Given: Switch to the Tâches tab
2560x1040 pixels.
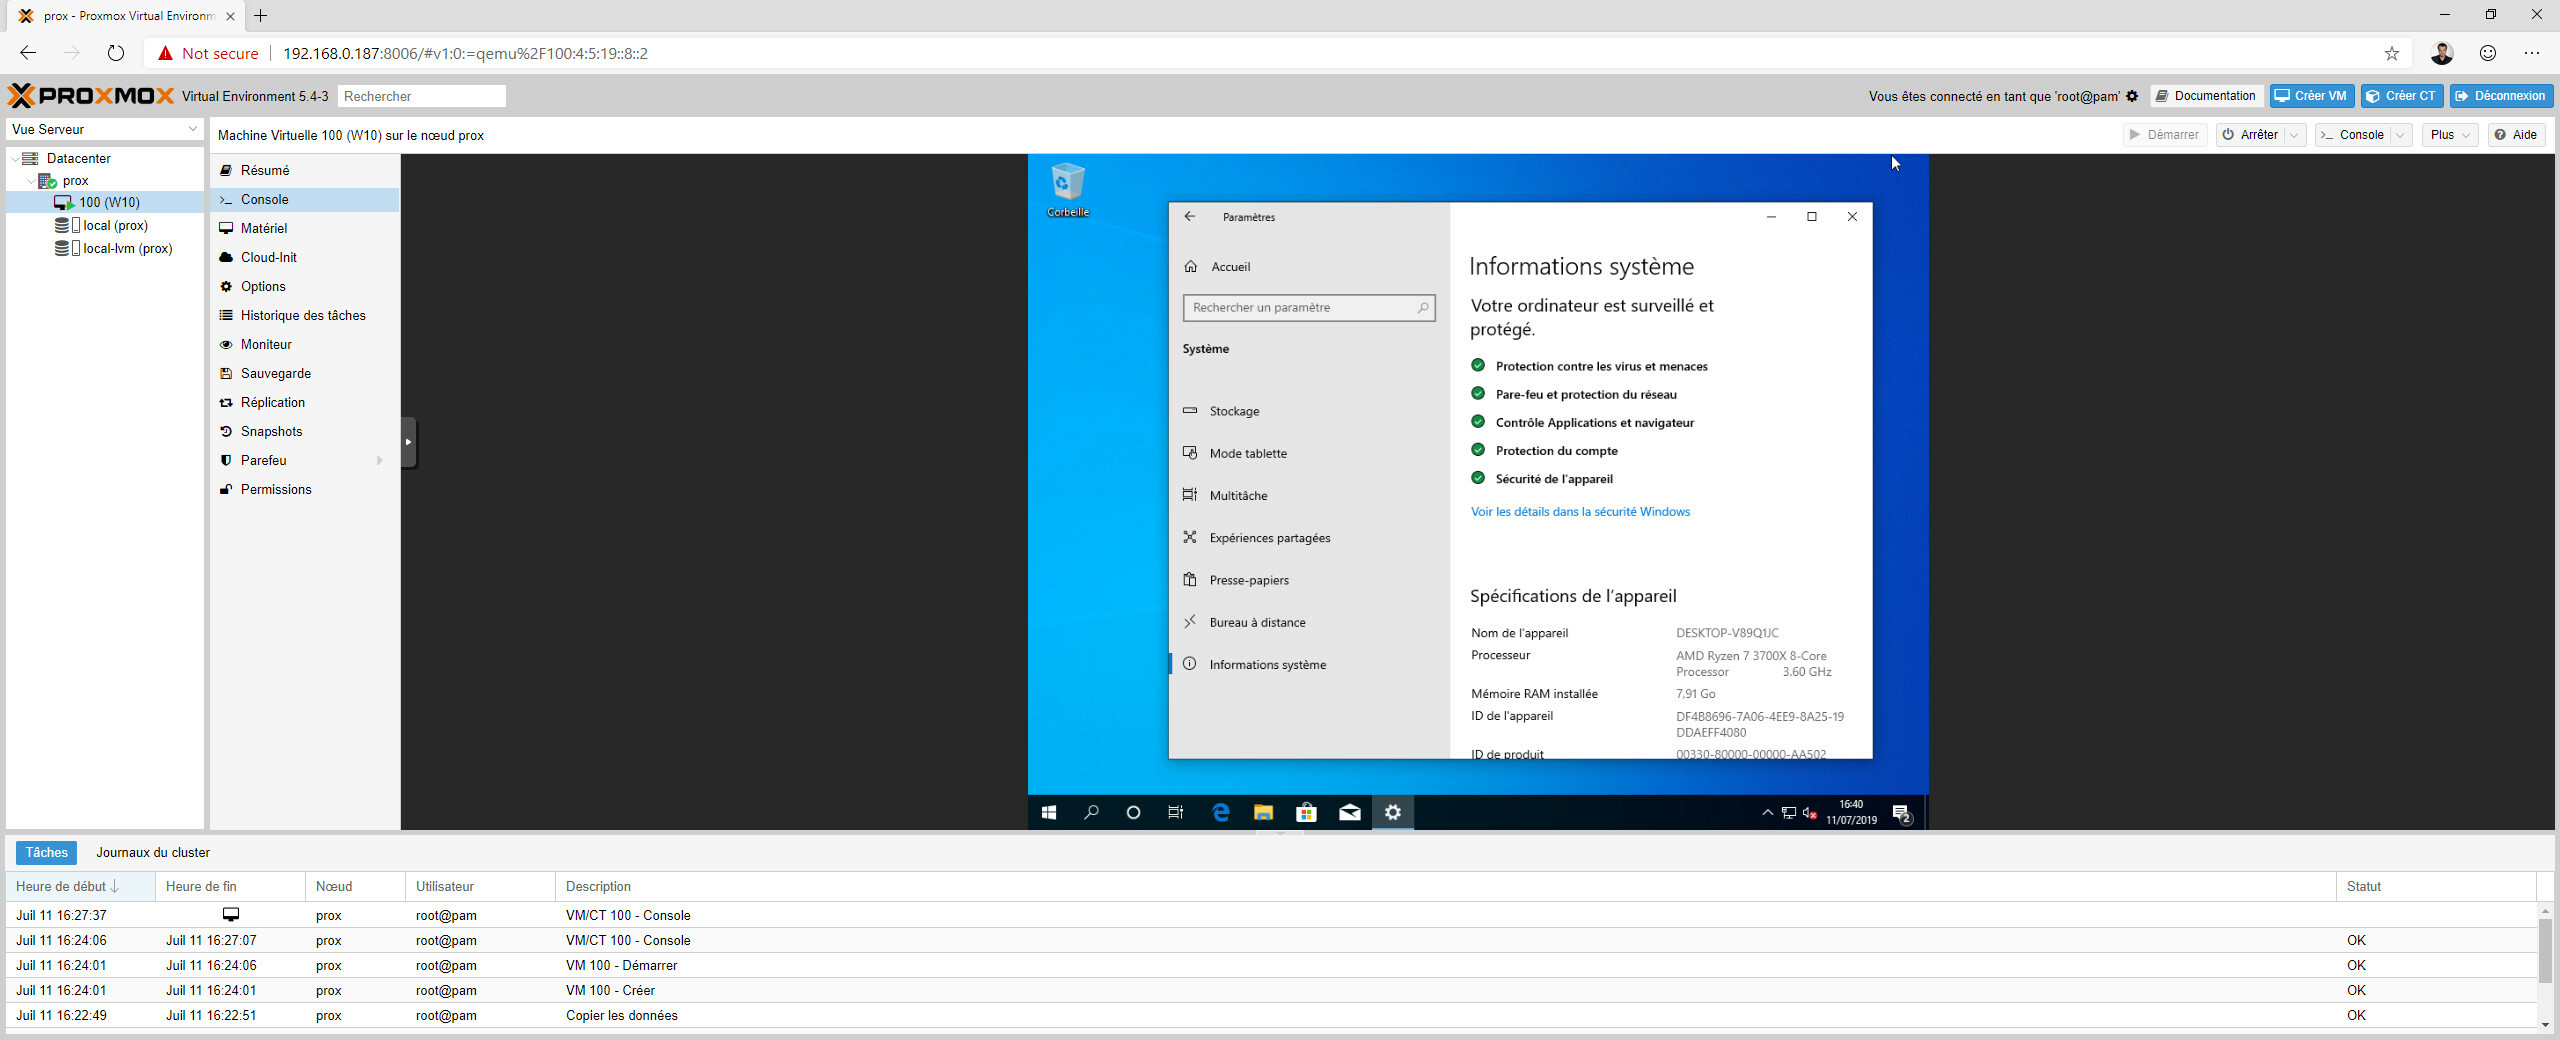Looking at the screenshot, I should (x=46, y=852).
